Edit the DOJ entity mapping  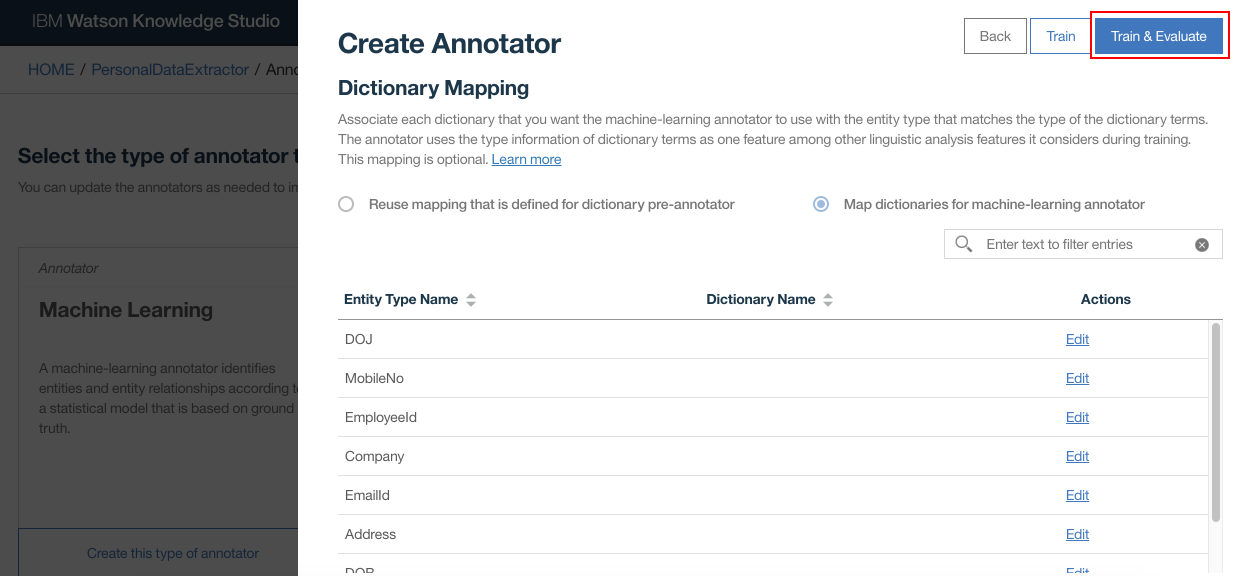pos(1077,339)
